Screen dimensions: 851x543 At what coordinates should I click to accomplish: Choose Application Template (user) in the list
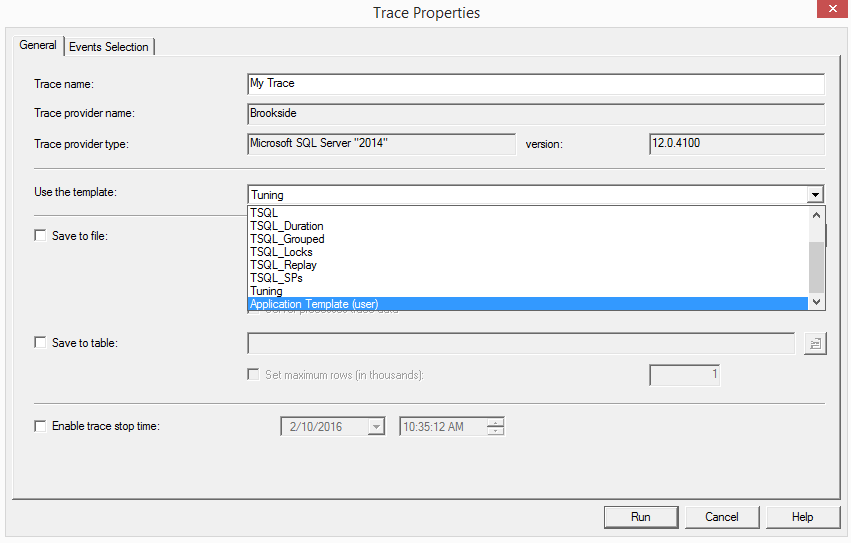click(314, 304)
